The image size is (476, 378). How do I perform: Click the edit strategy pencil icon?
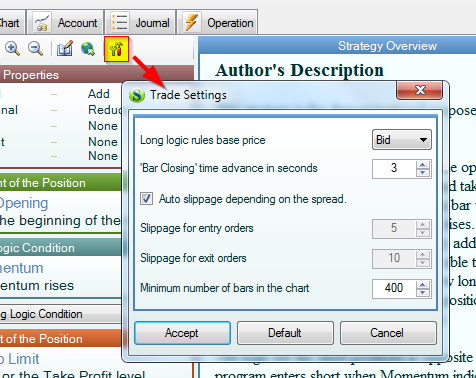point(65,49)
